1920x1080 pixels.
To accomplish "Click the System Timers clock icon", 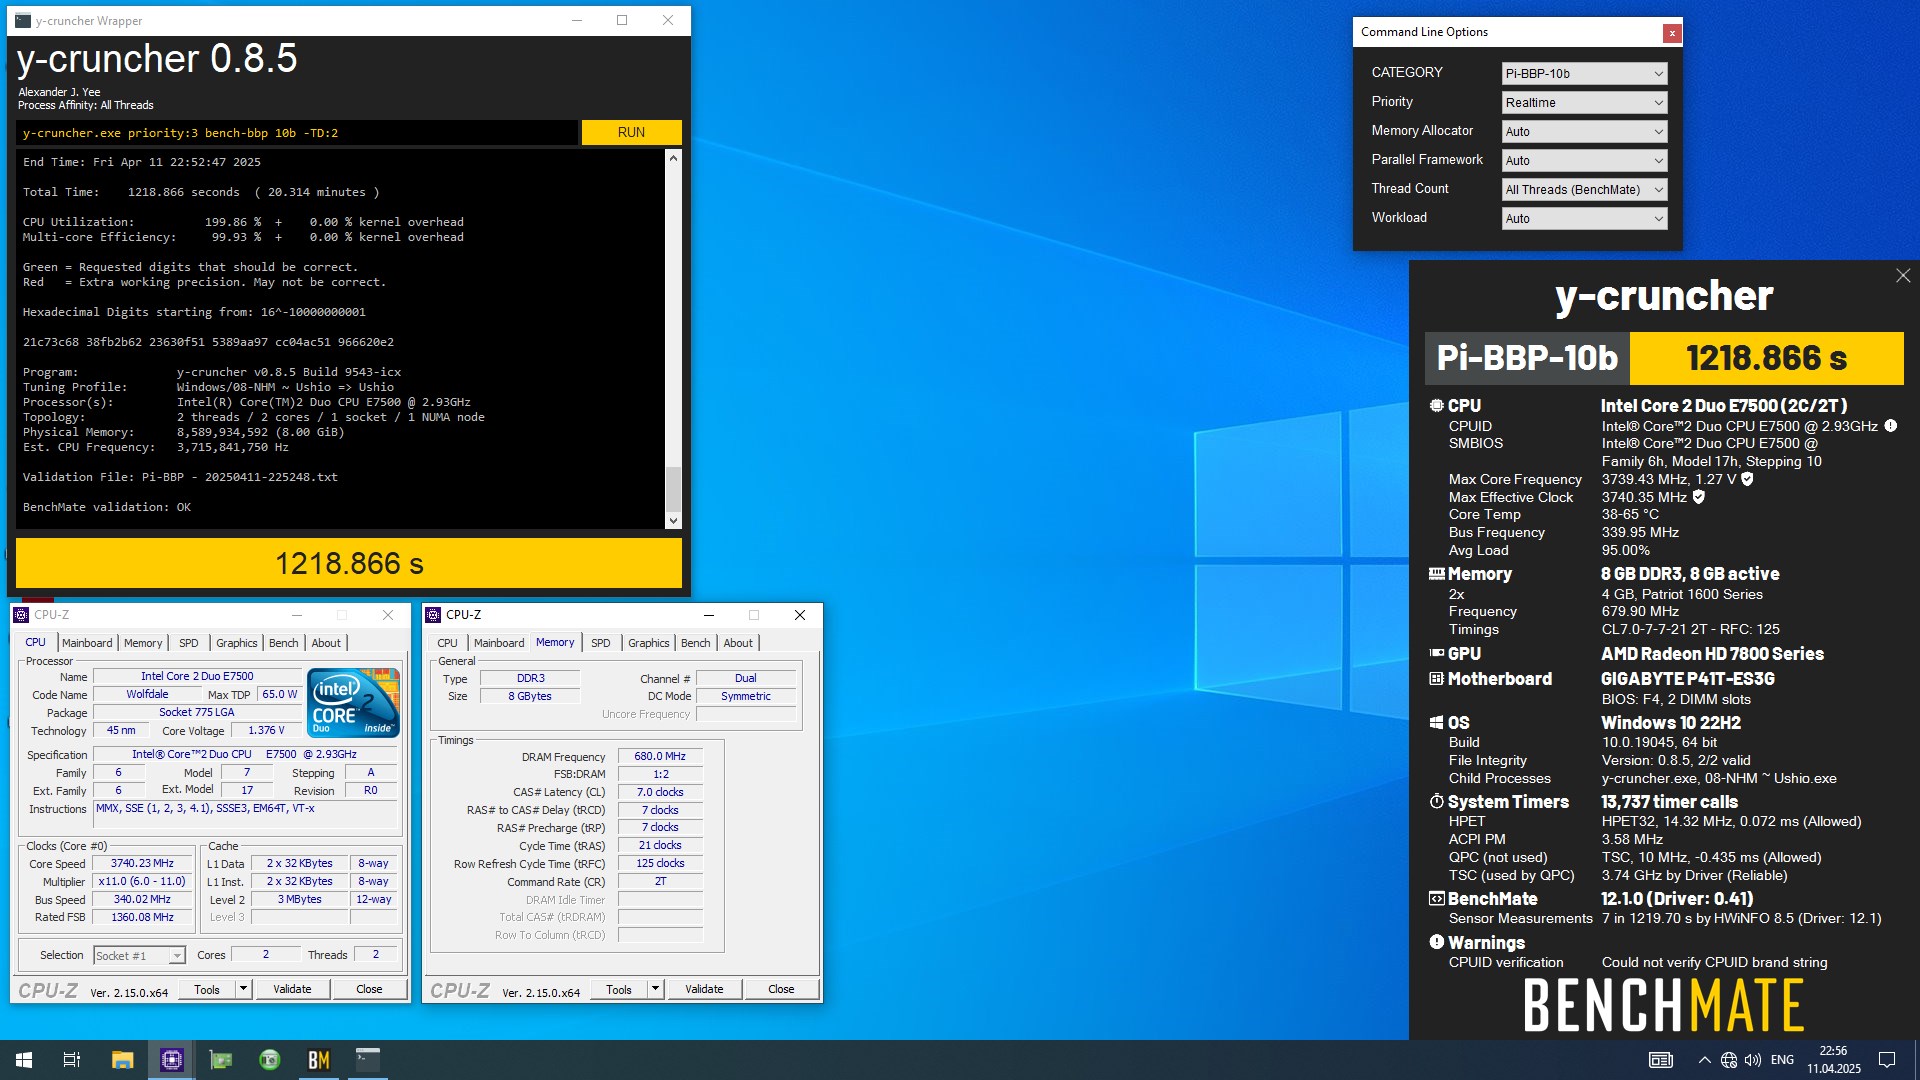I will click(1436, 802).
